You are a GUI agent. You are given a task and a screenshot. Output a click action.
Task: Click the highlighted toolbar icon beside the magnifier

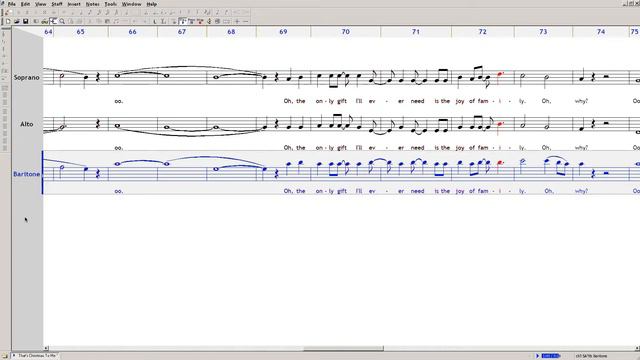tap(53, 21)
